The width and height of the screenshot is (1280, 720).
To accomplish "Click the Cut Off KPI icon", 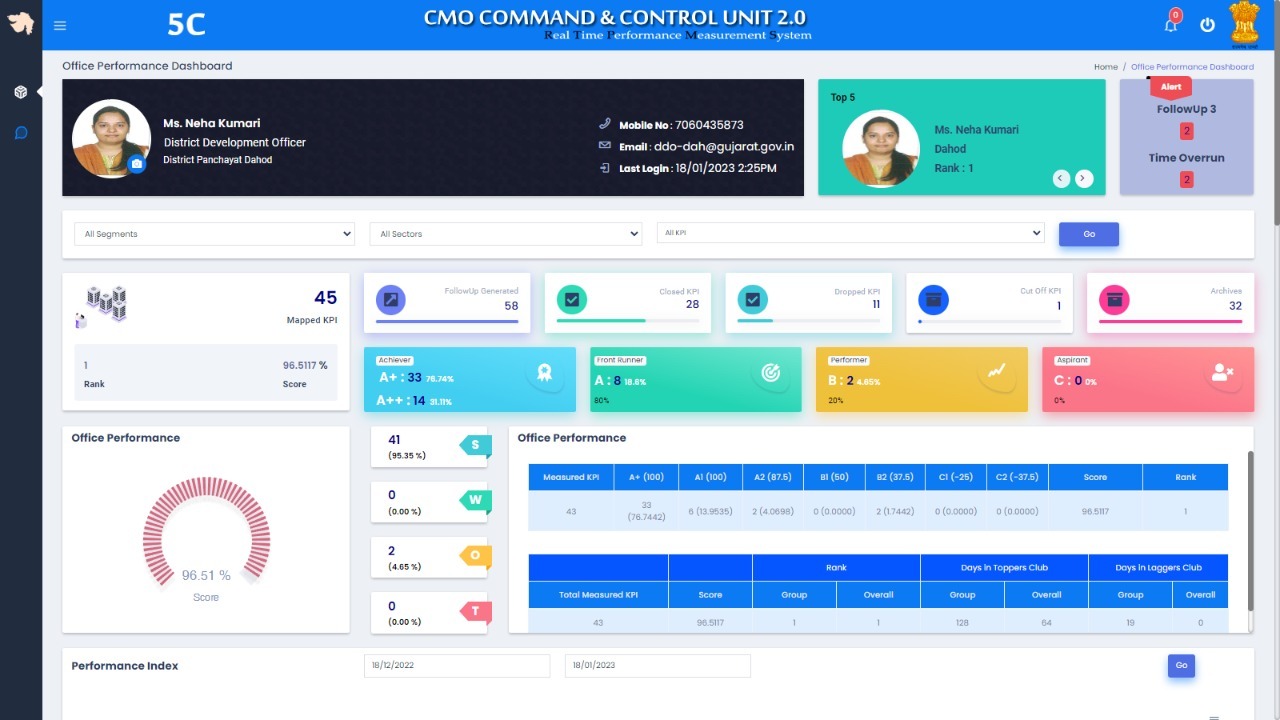I will (x=933, y=299).
